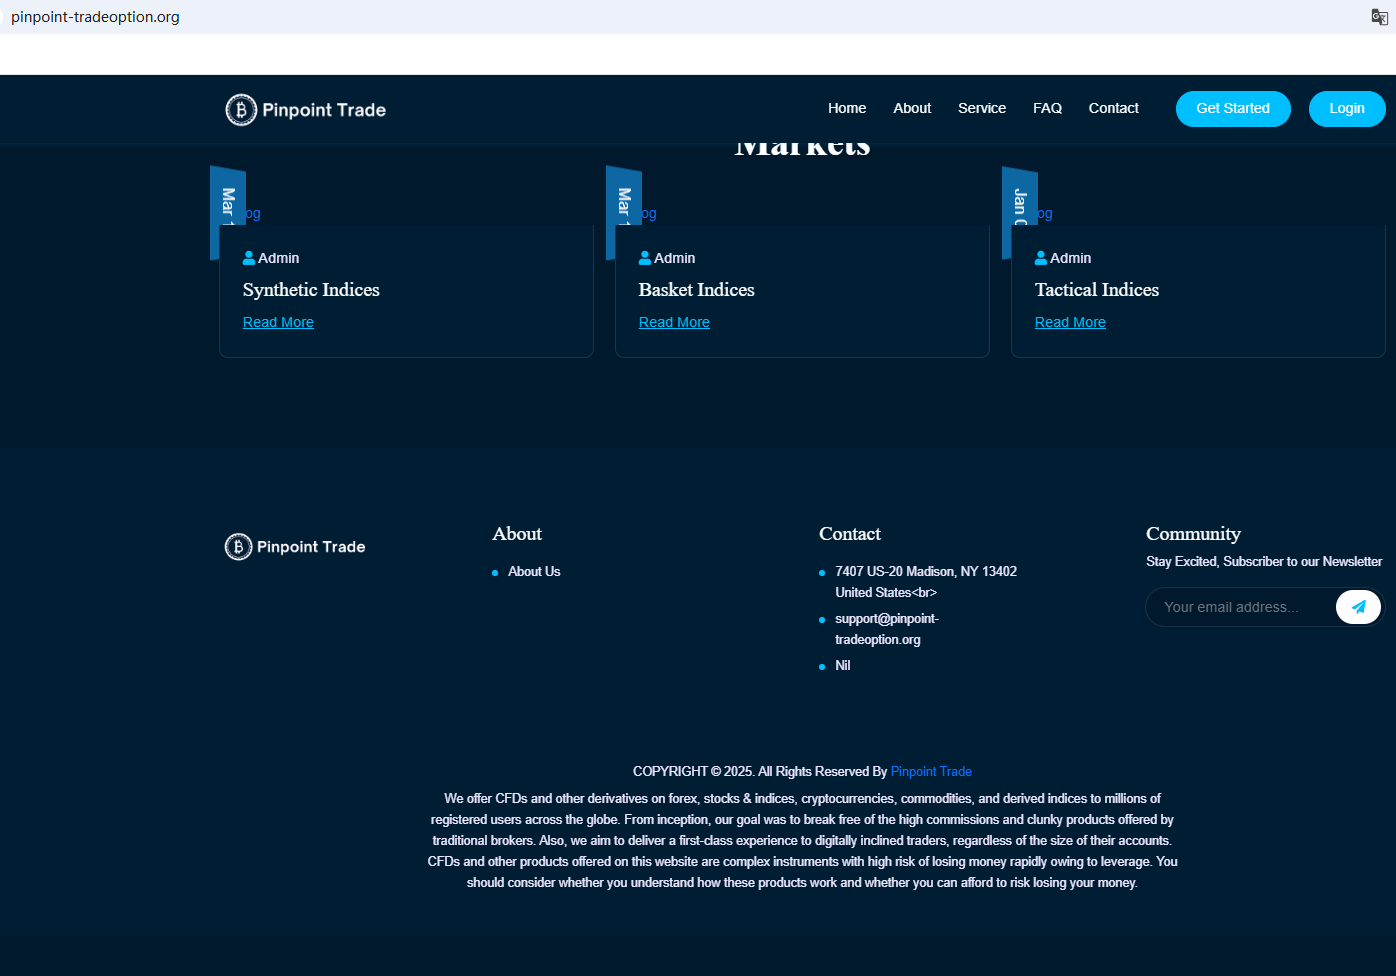Screen dimensions: 1396x976
Task: Click Admin user icon on Tactical Indices card
Action: (1041, 258)
